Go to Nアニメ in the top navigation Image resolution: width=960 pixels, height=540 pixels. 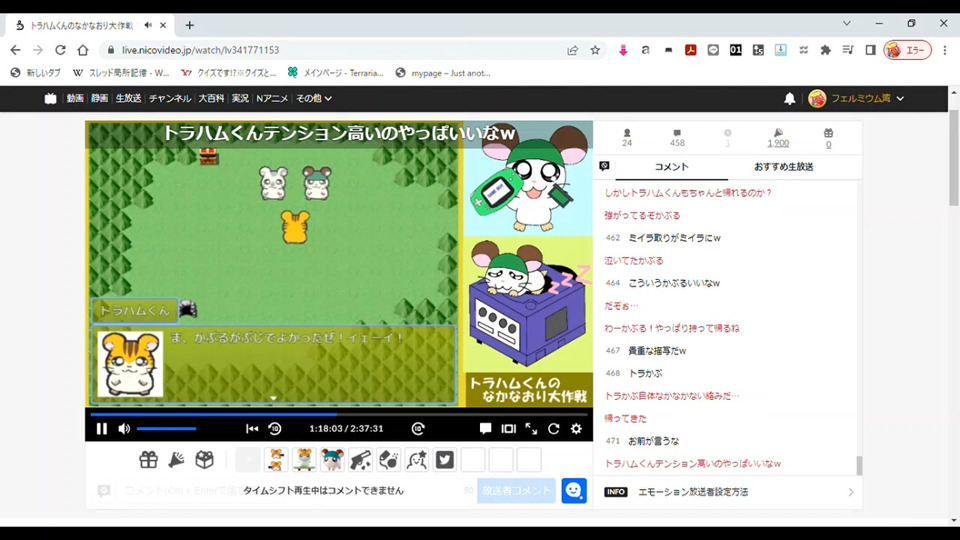272,98
